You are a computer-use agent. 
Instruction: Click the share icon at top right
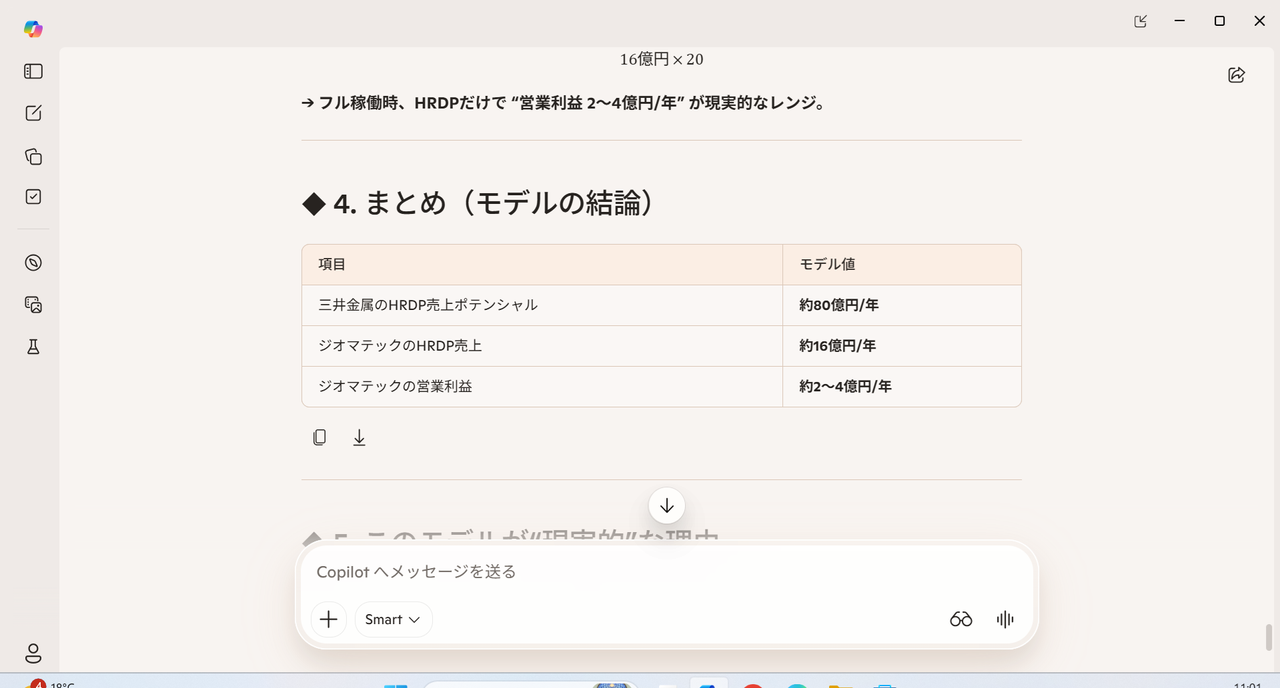pyautogui.click(x=1237, y=75)
